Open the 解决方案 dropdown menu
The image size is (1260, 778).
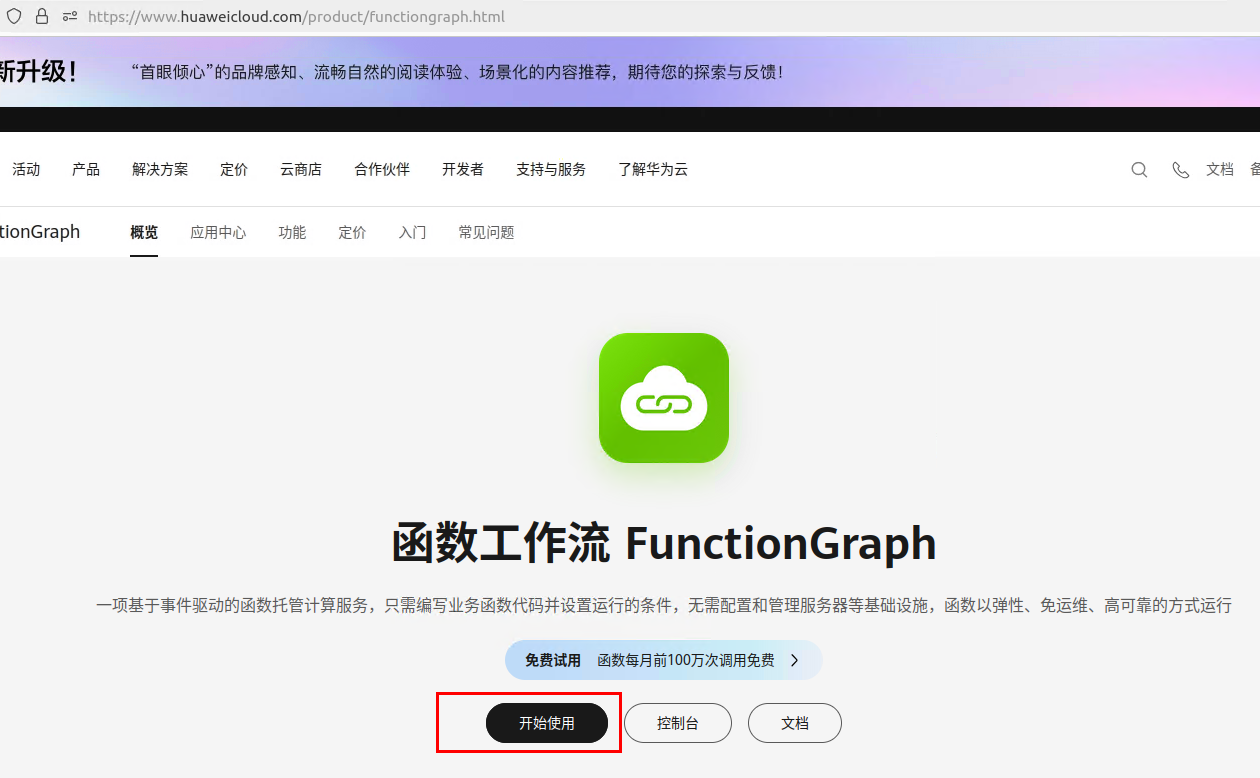tap(159, 170)
